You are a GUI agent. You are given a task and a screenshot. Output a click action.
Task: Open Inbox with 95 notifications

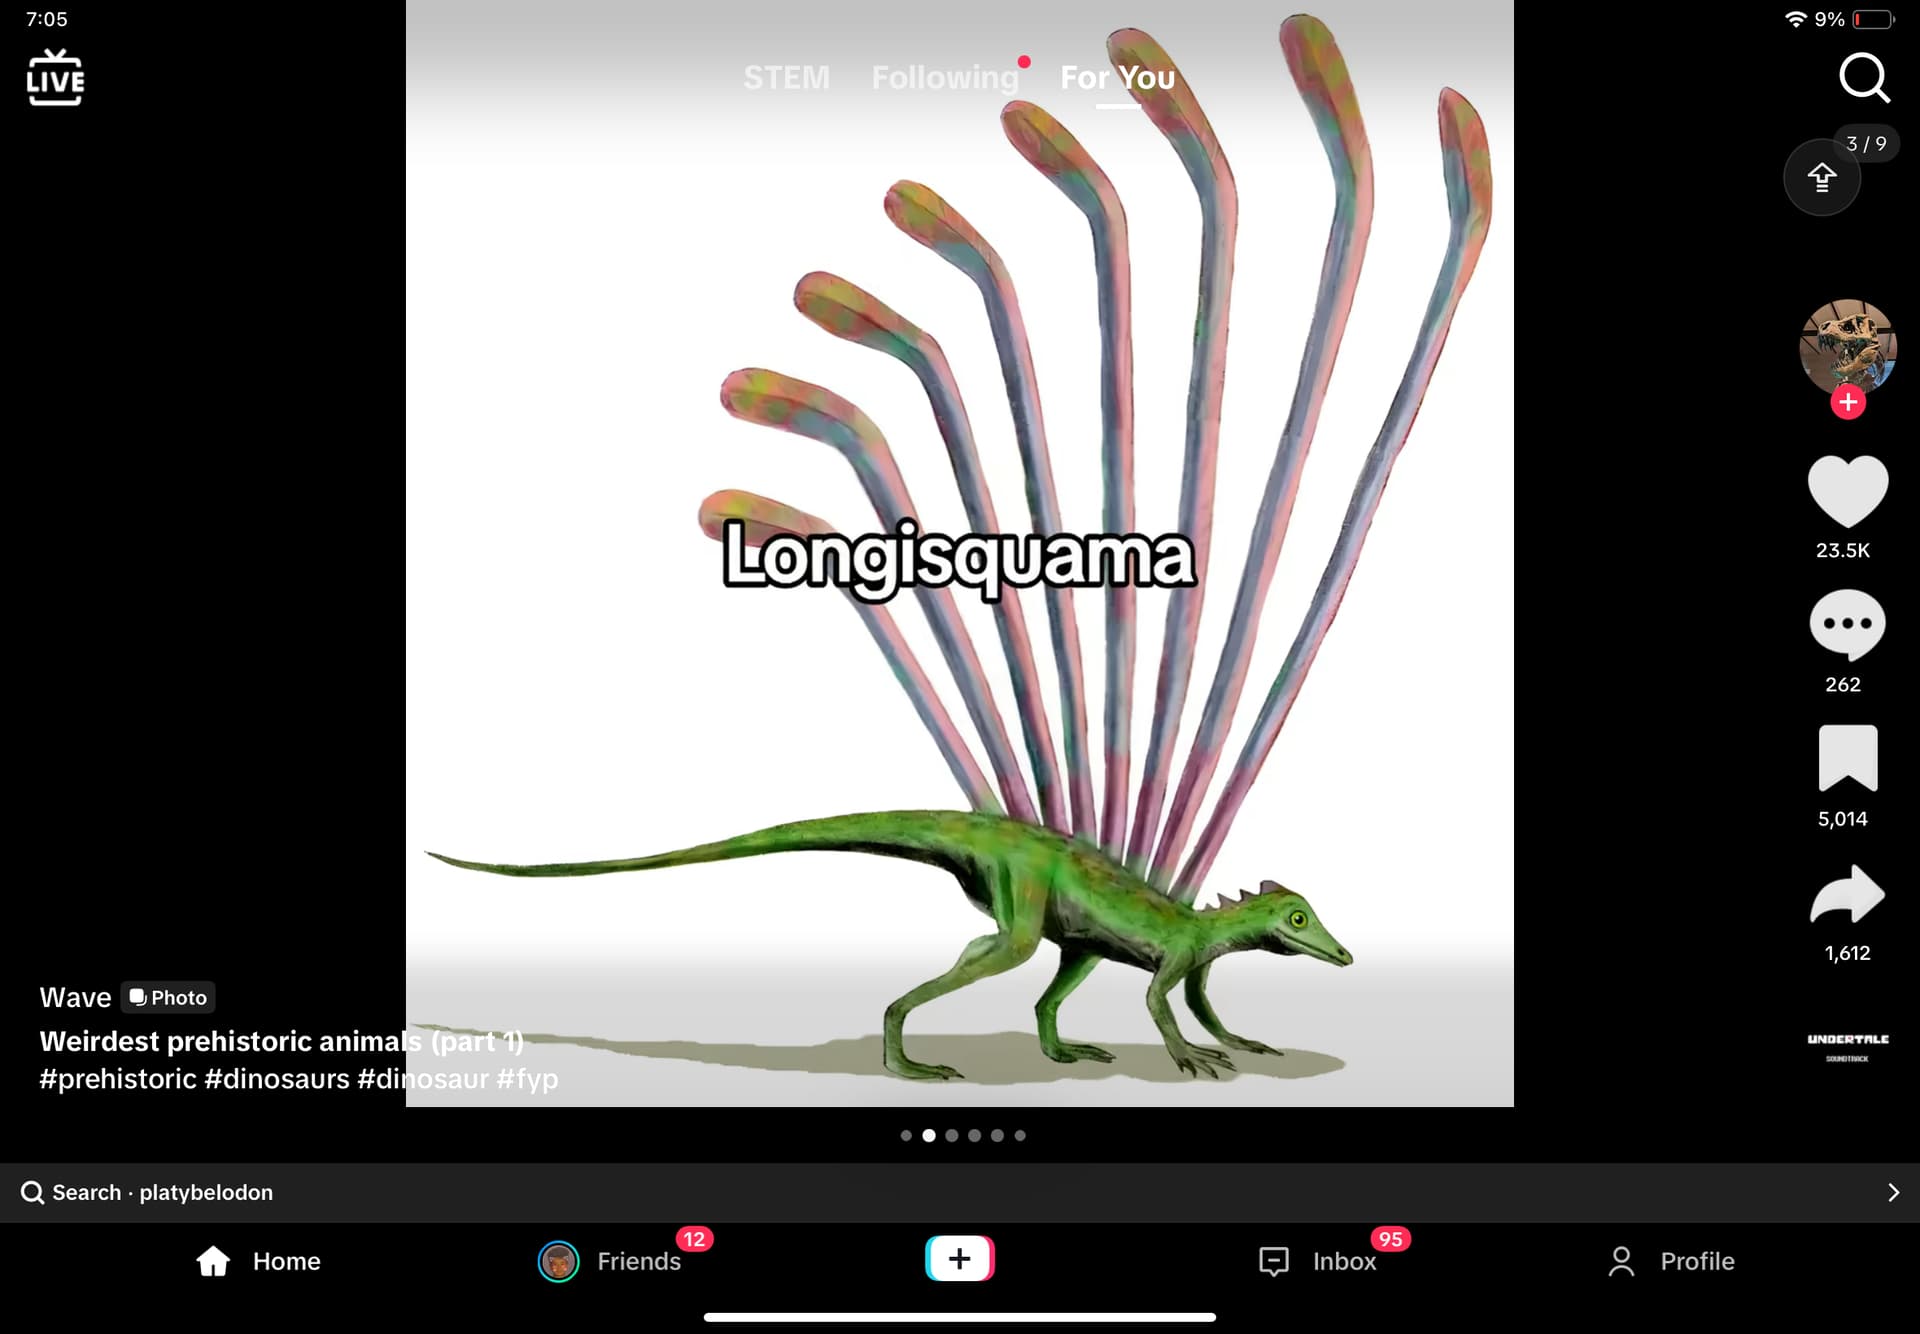(1318, 1261)
